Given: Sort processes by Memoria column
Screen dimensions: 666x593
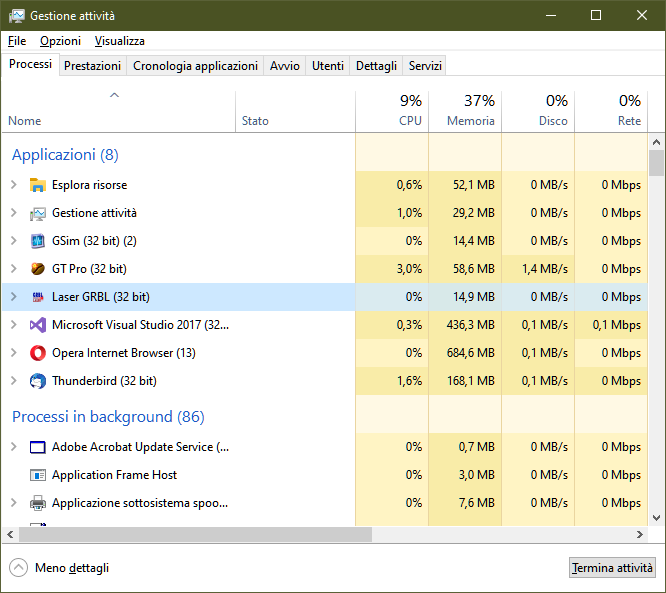Looking at the screenshot, I should (465, 111).
